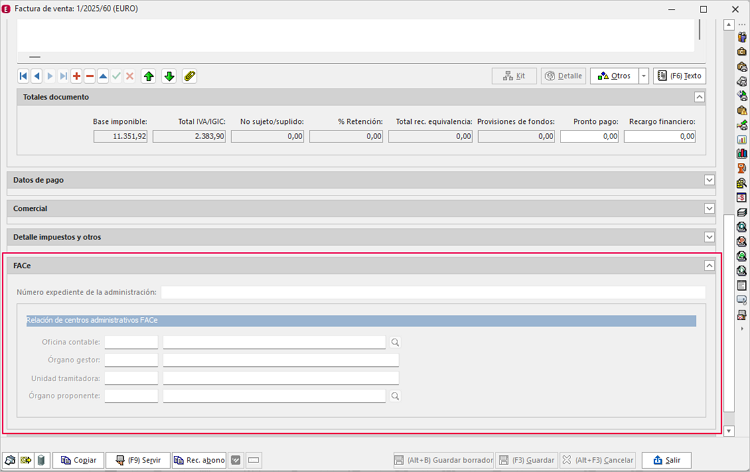Screen dimensions: 750x472
Task: Expand the Datos de pago section
Action: 709,180
